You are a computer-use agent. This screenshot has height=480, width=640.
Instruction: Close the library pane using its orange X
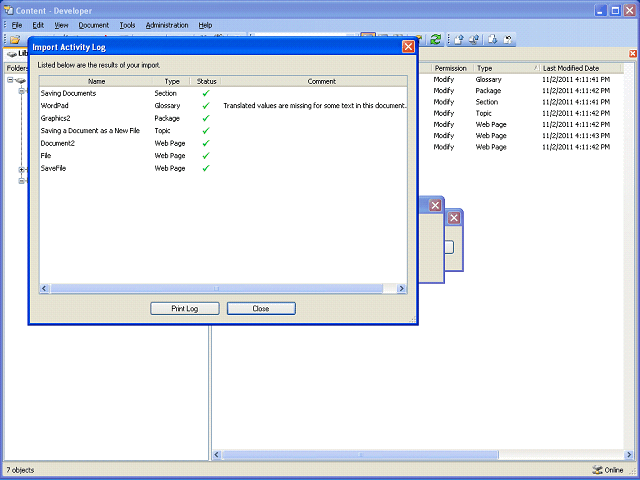[x=633, y=53]
